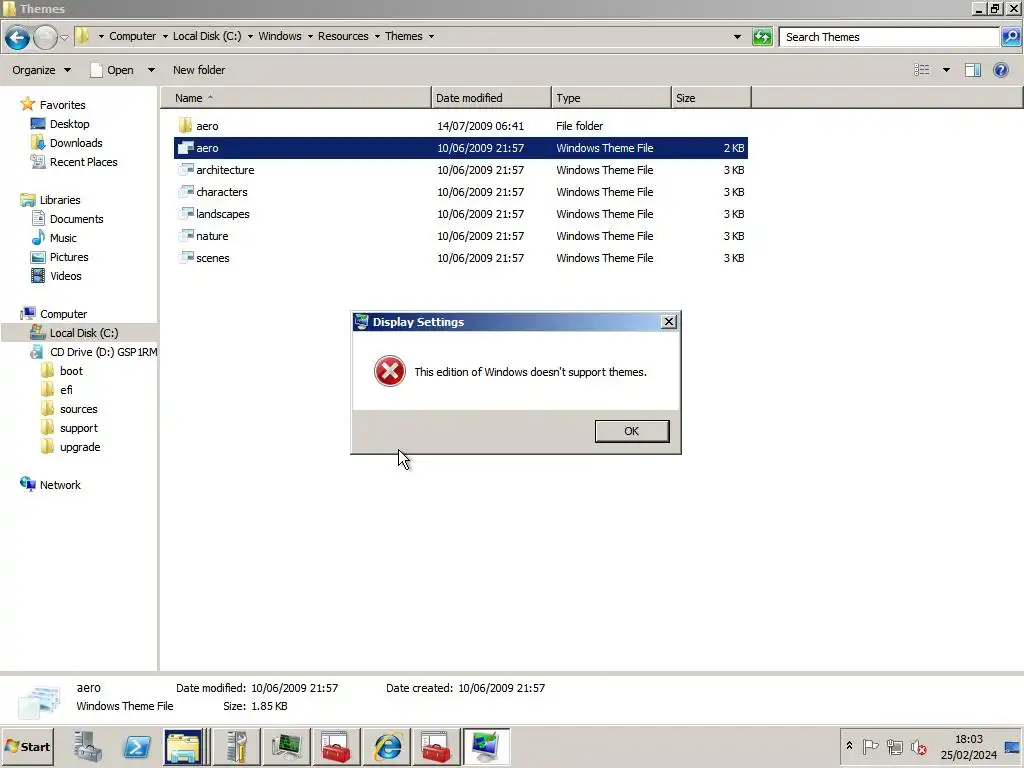The image size is (1024, 768).
Task: Sort by the Type column header
Action: click(611, 98)
